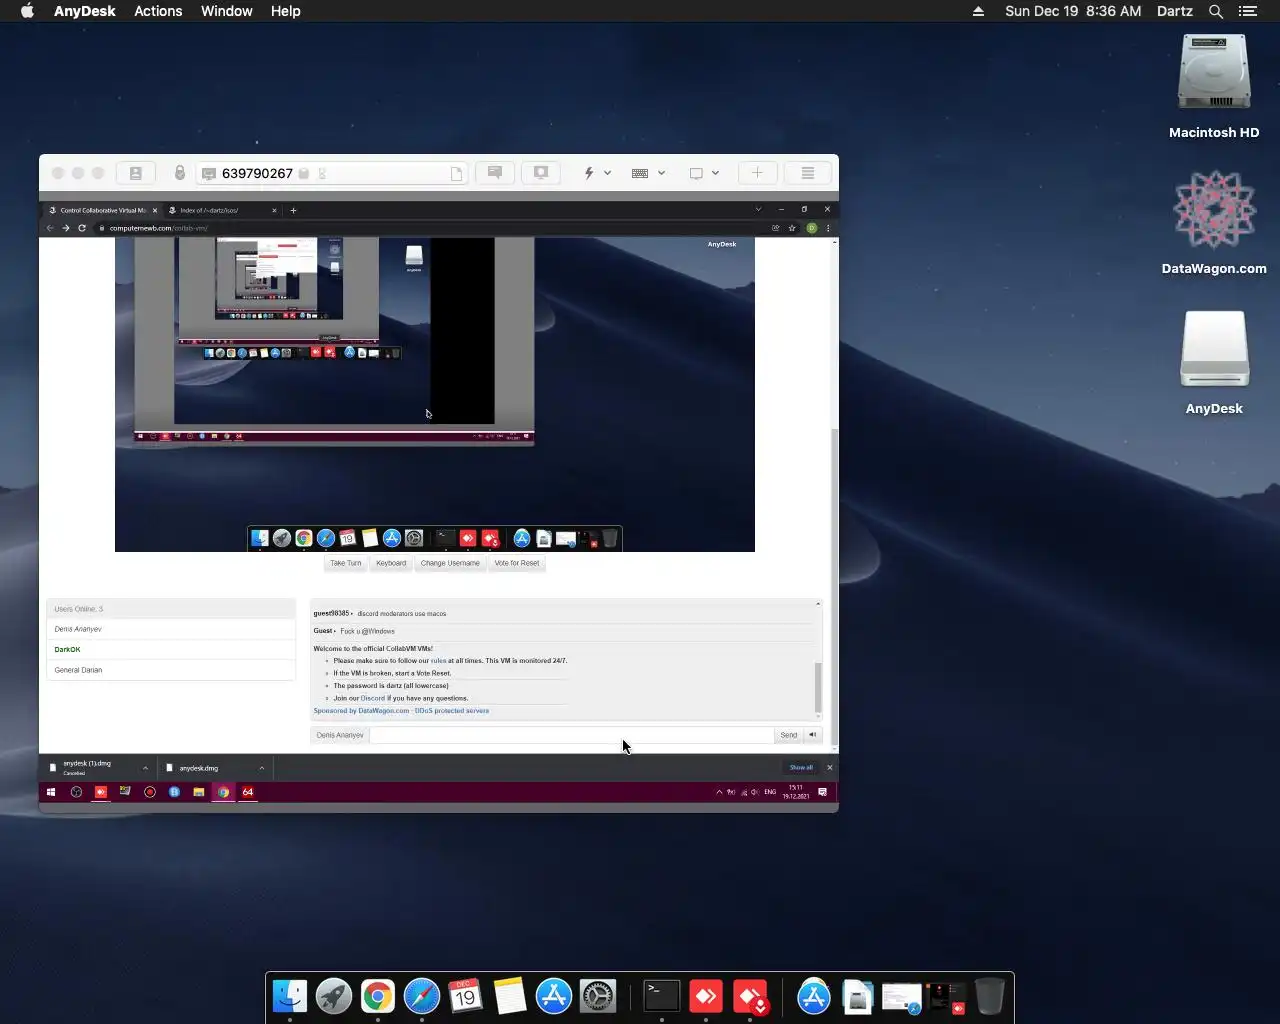The width and height of the screenshot is (1280, 1024).
Task: Click the remote Chrome URL computernewb.com
Action: (x=158, y=228)
